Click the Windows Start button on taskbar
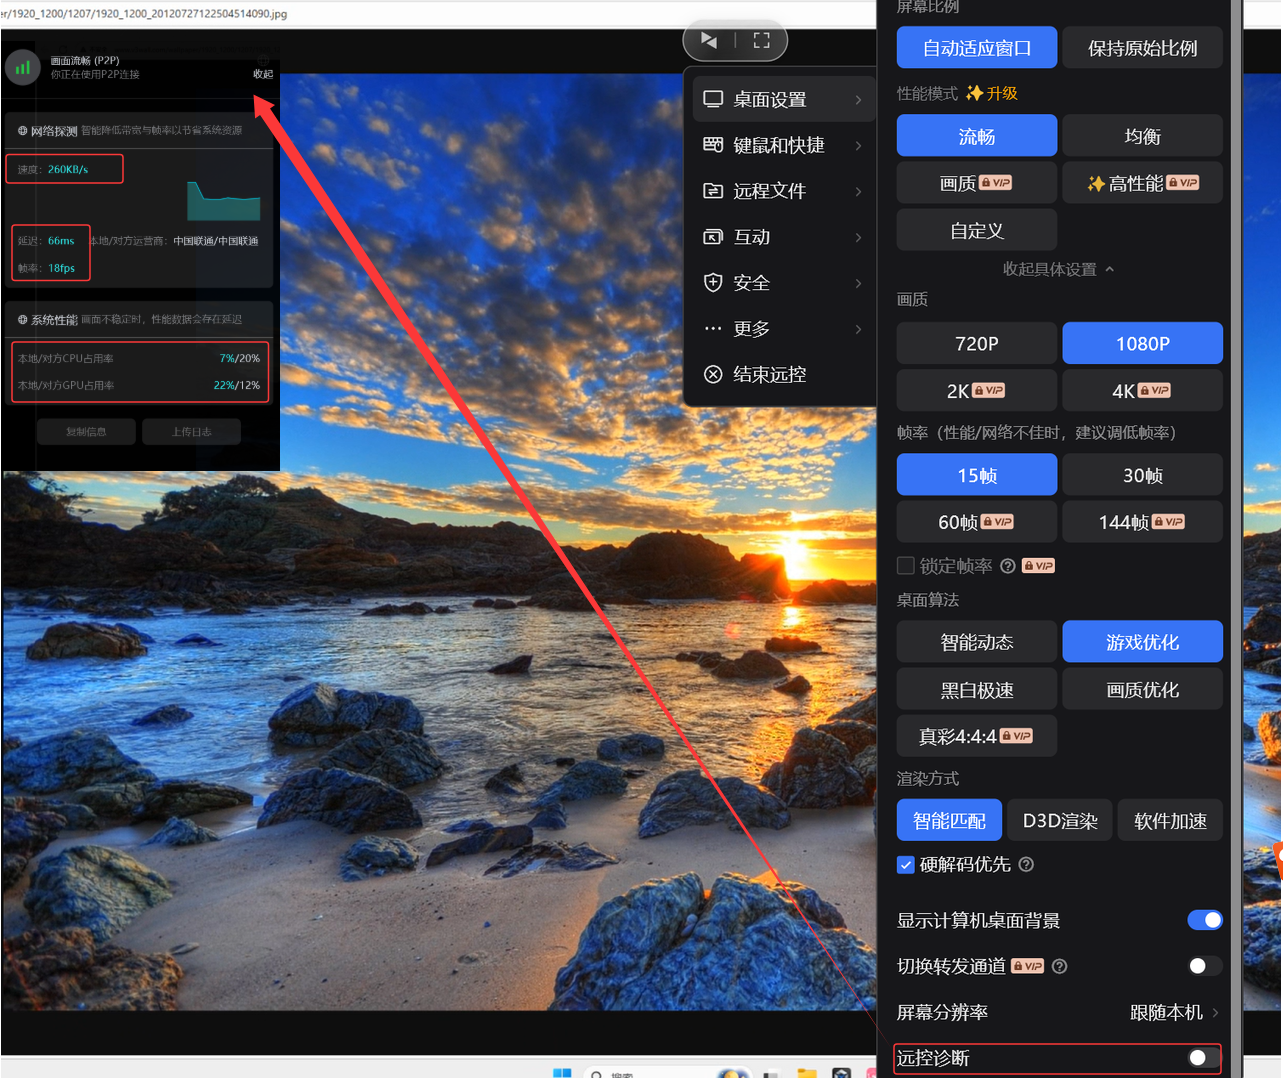Screen dimensions: 1283x1079 click(562, 1073)
